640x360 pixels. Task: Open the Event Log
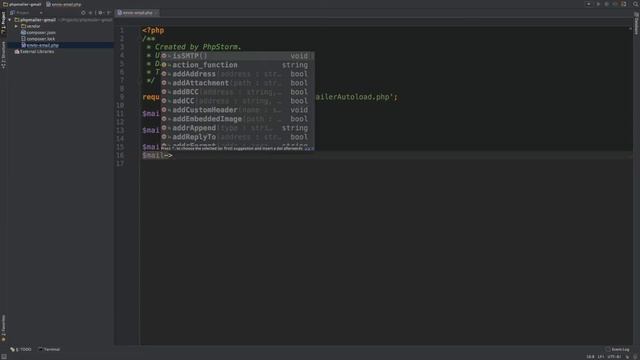coord(617,349)
